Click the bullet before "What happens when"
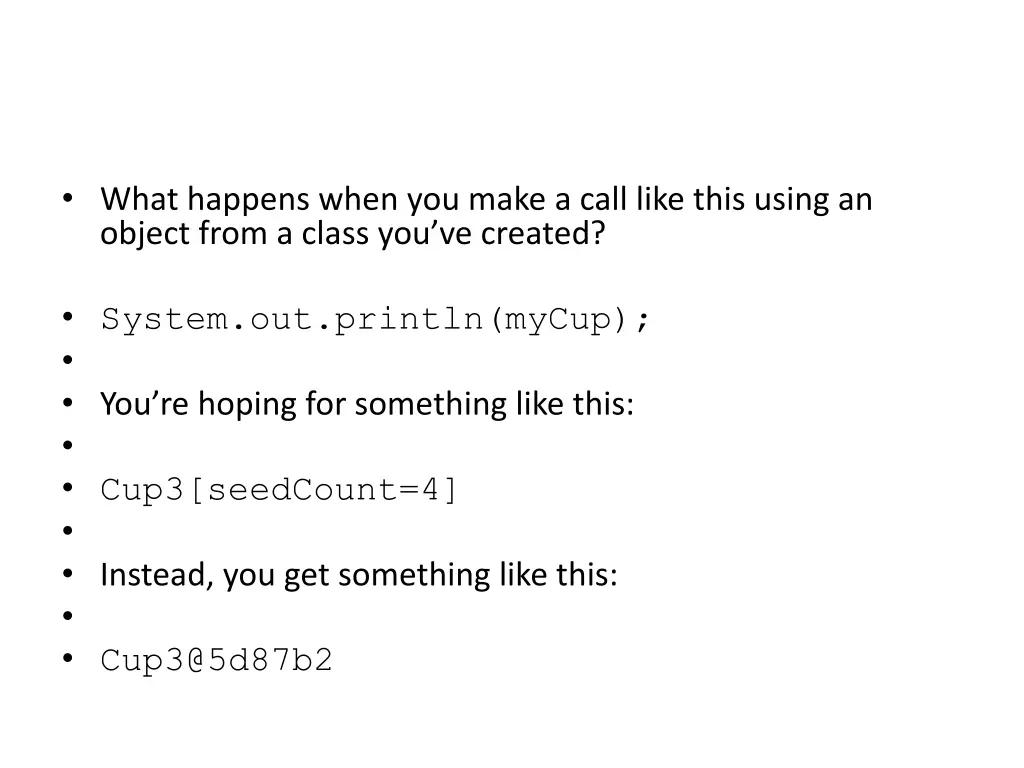1024x768 pixels. pos(68,197)
